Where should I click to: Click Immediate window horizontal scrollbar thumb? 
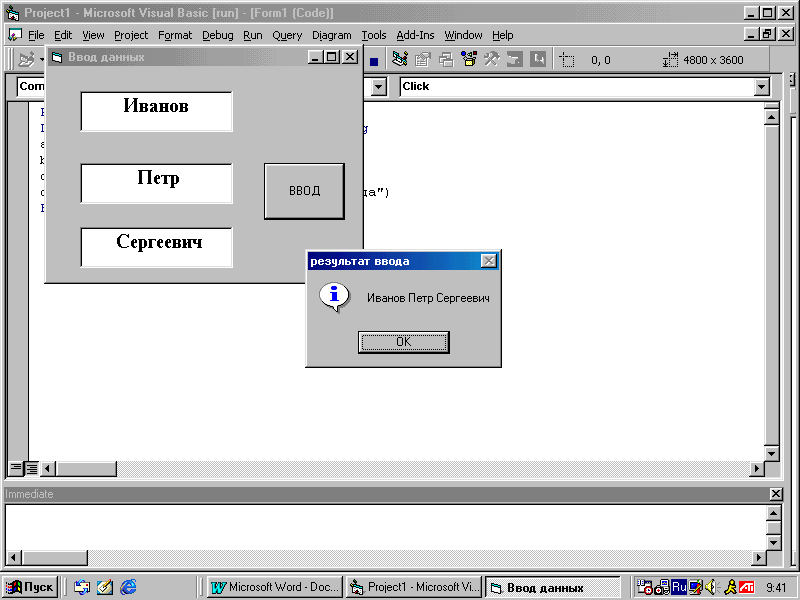pos(55,558)
